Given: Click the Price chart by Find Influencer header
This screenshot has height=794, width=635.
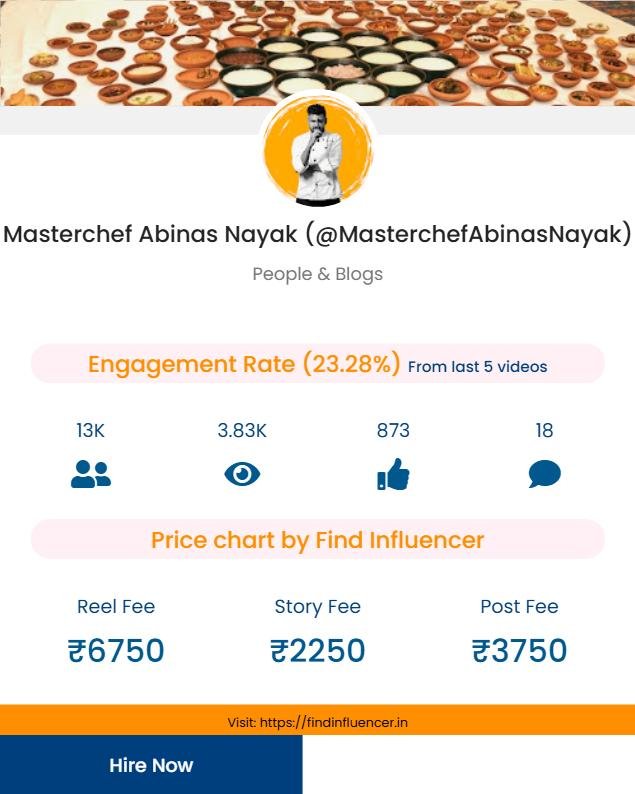Looking at the screenshot, I should [318, 540].
